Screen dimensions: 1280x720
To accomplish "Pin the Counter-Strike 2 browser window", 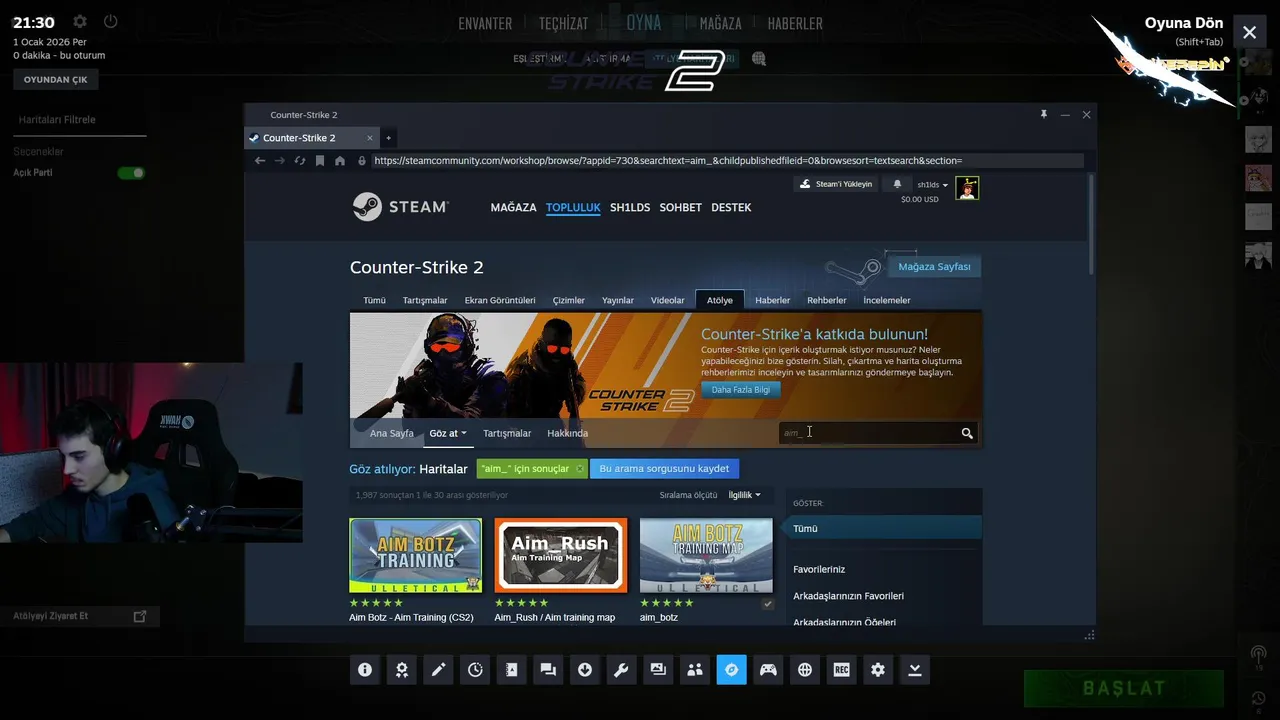I will click(1043, 115).
